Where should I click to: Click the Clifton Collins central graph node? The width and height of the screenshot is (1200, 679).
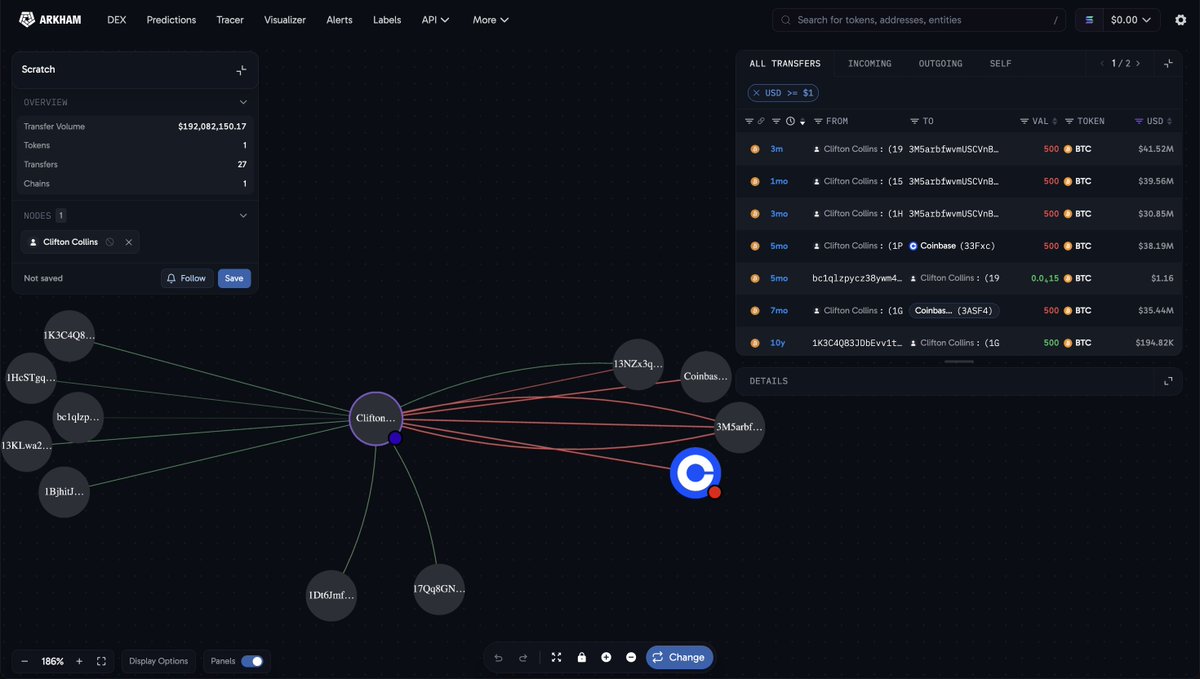375,418
